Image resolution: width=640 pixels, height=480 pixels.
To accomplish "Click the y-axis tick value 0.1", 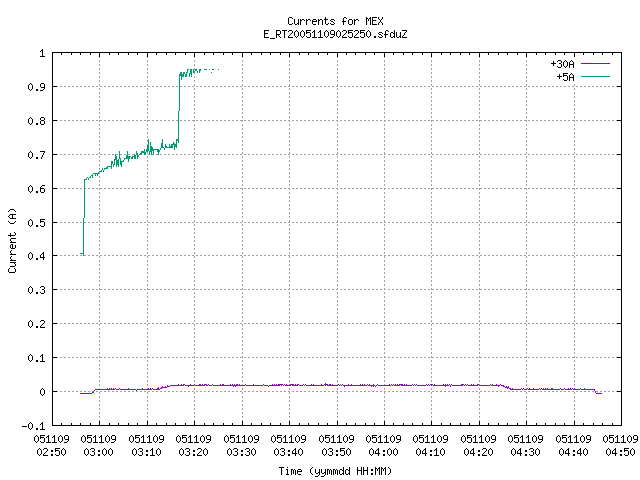I will point(36,358).
